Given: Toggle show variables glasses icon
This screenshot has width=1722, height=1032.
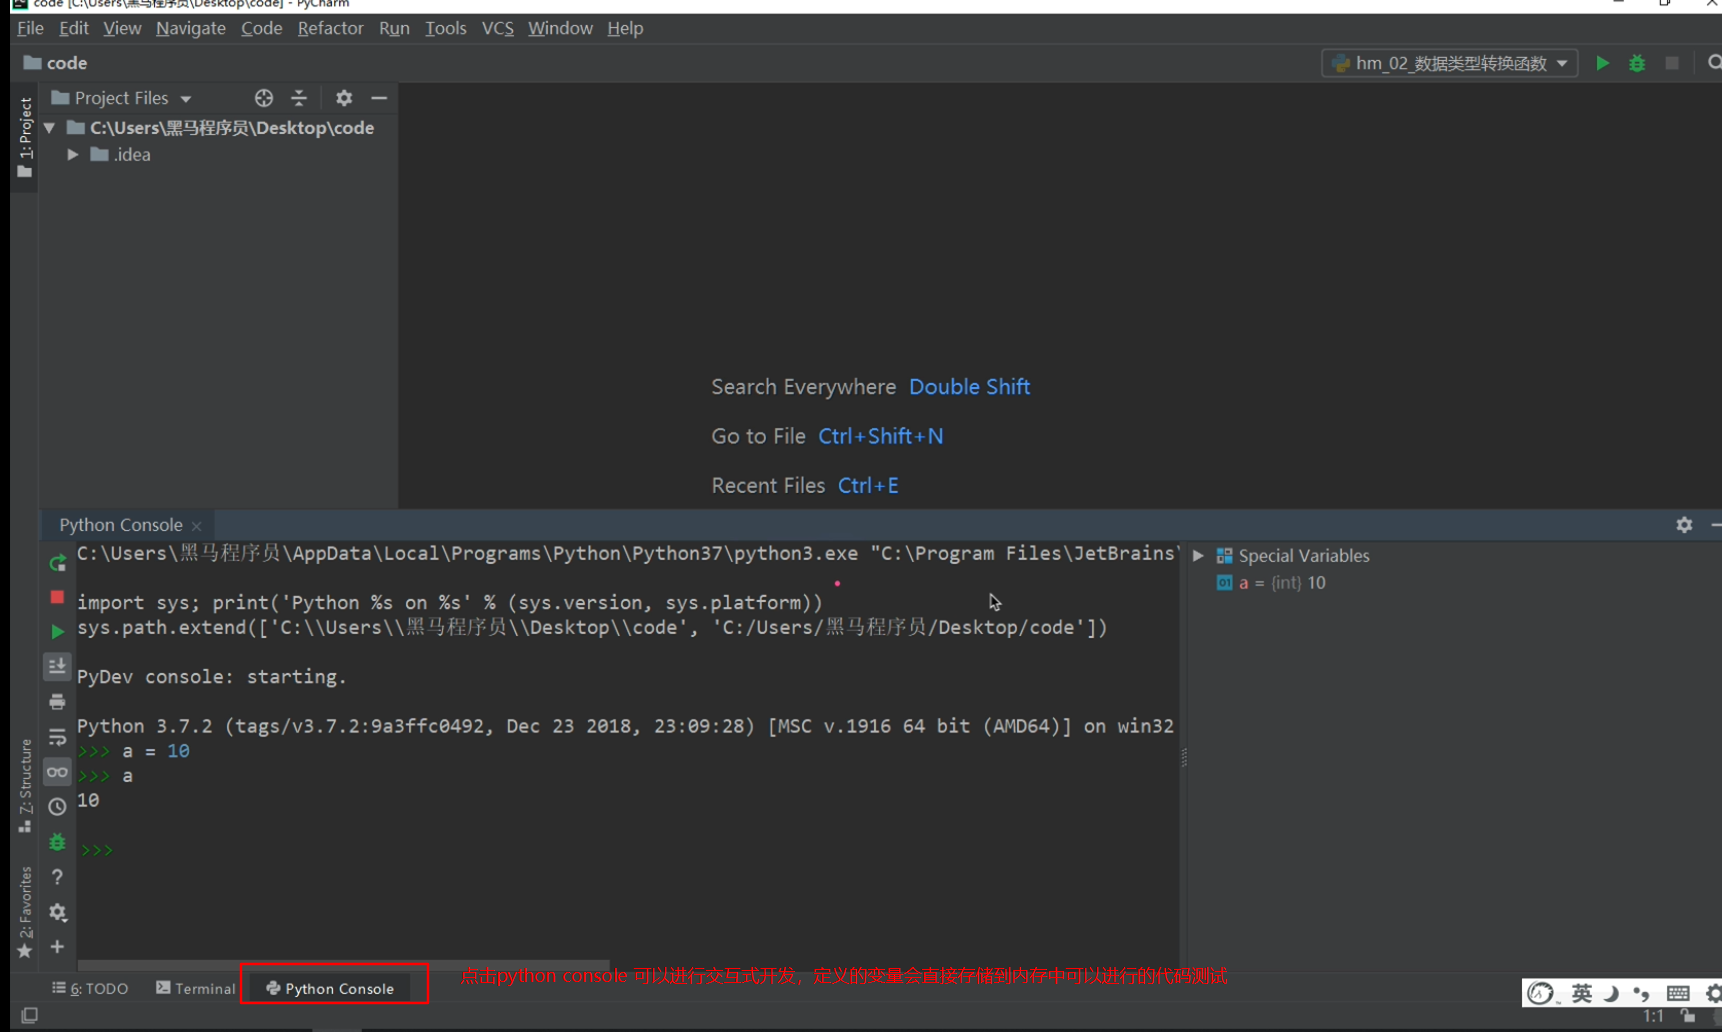Looking at the screenshot, I should [x=57, y=772].
